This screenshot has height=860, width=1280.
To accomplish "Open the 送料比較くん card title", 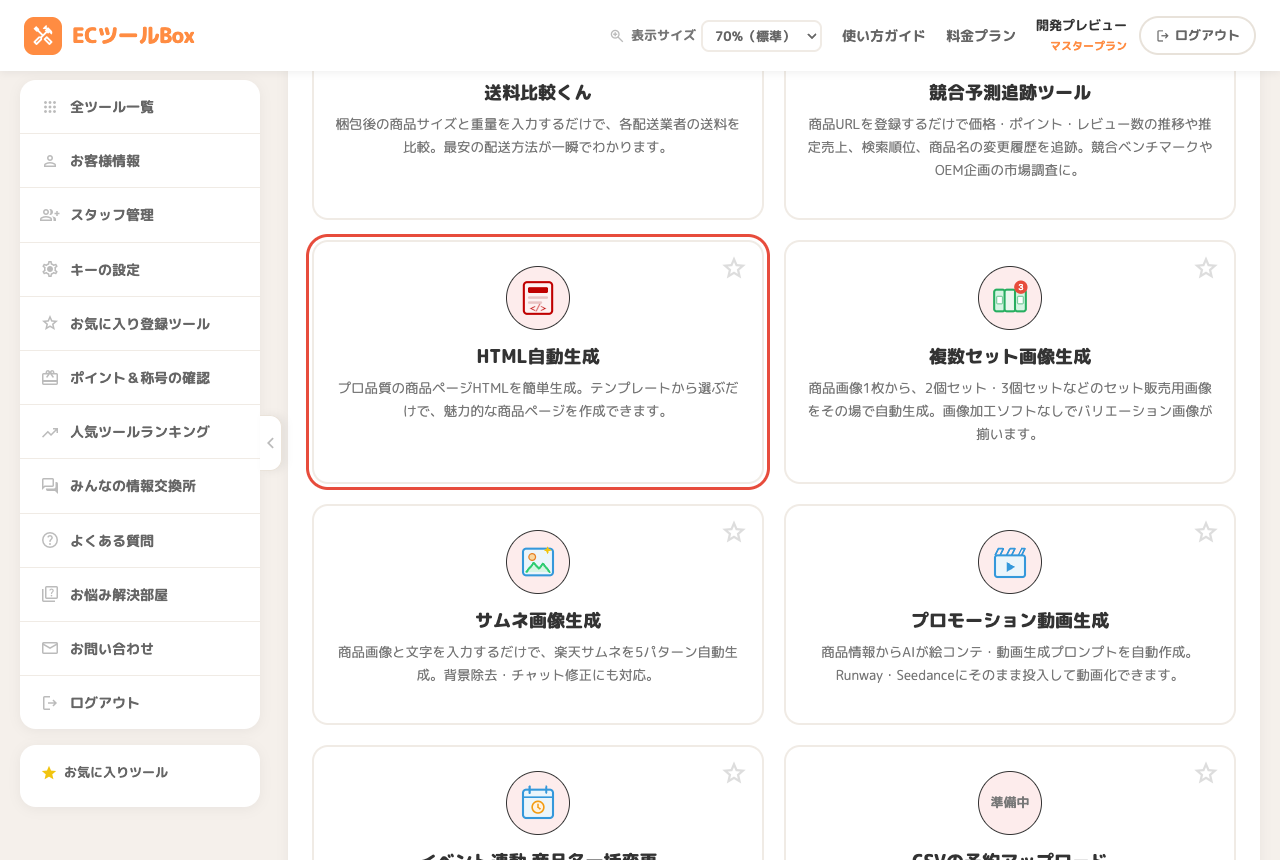I will pyautogui.click(x=538, y=93).
